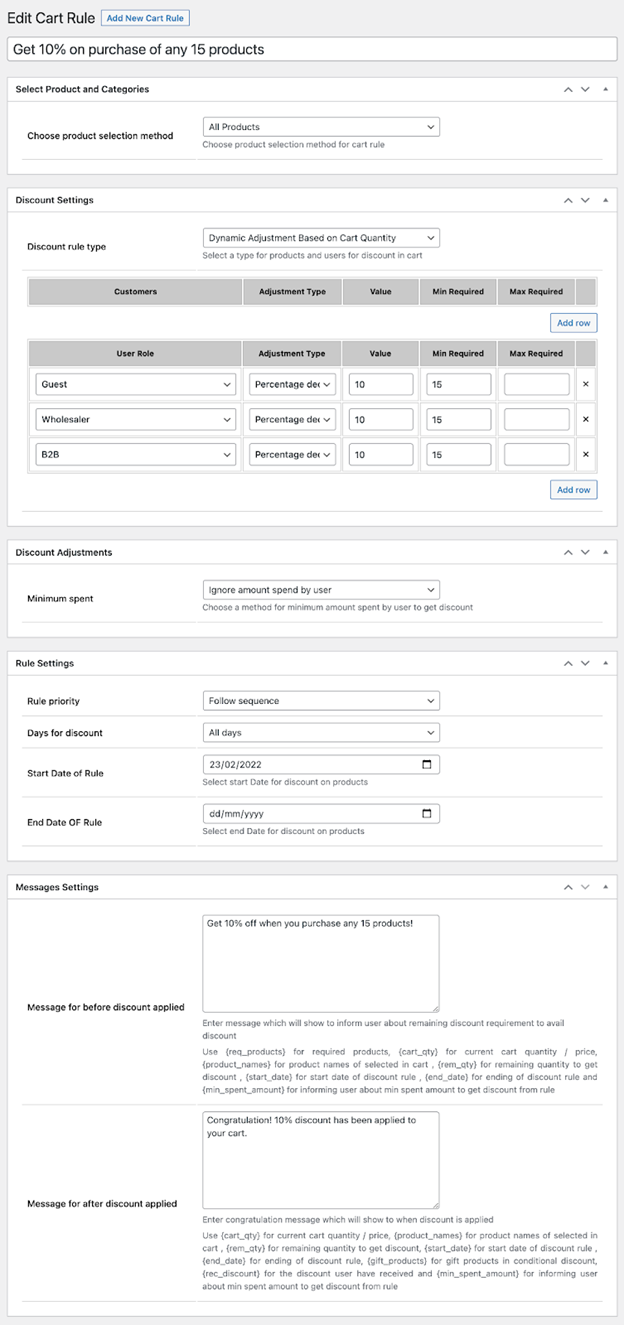Viewport: 624px width, 1325px height.
Task: Remove the Guest user role row
Action: point(586,383)
